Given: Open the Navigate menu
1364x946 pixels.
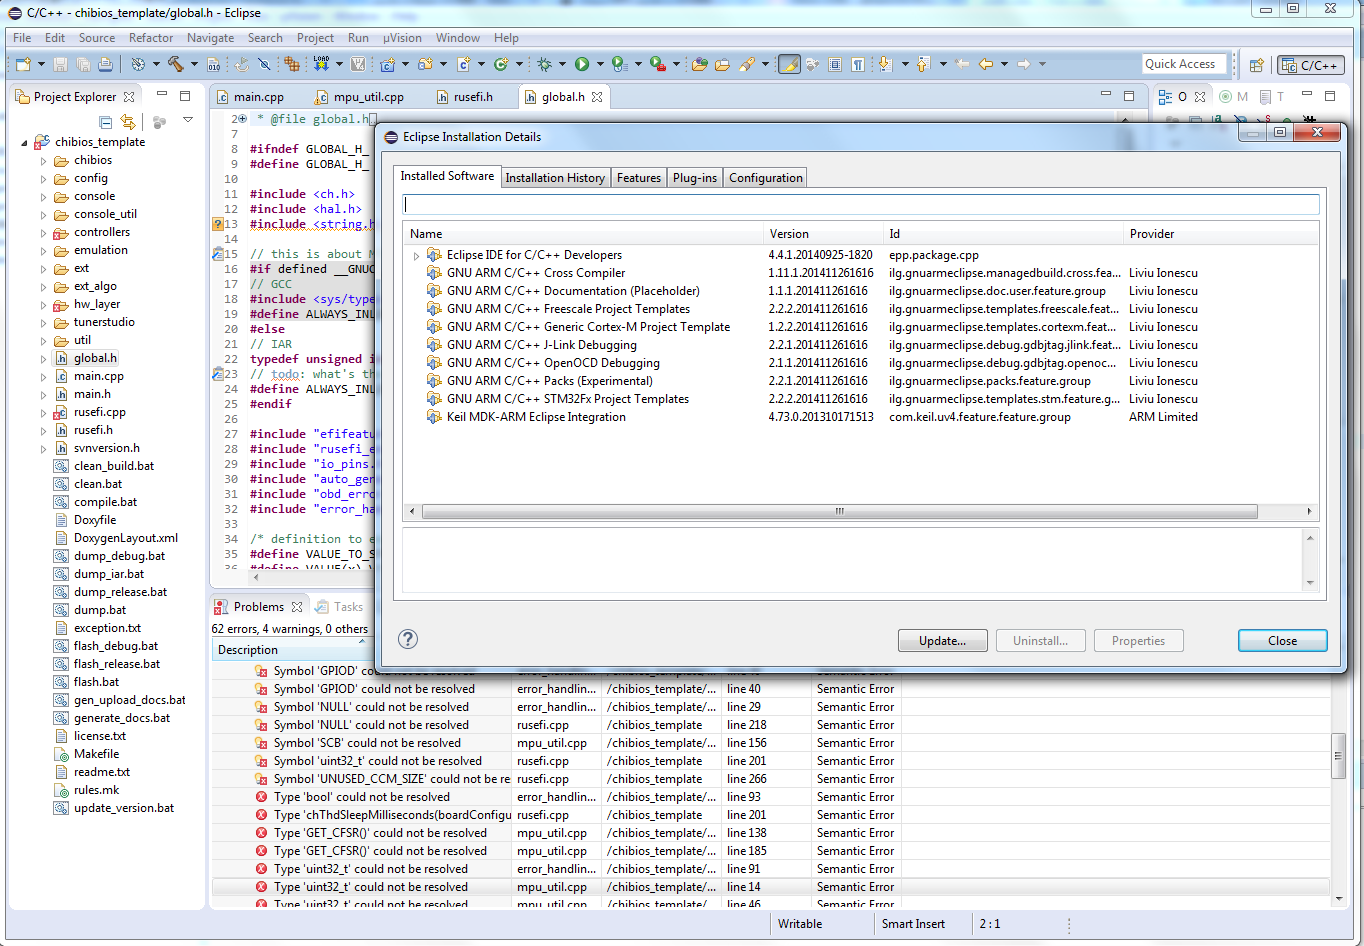Looking at the screenshot, I should click(x=210, y=38).
